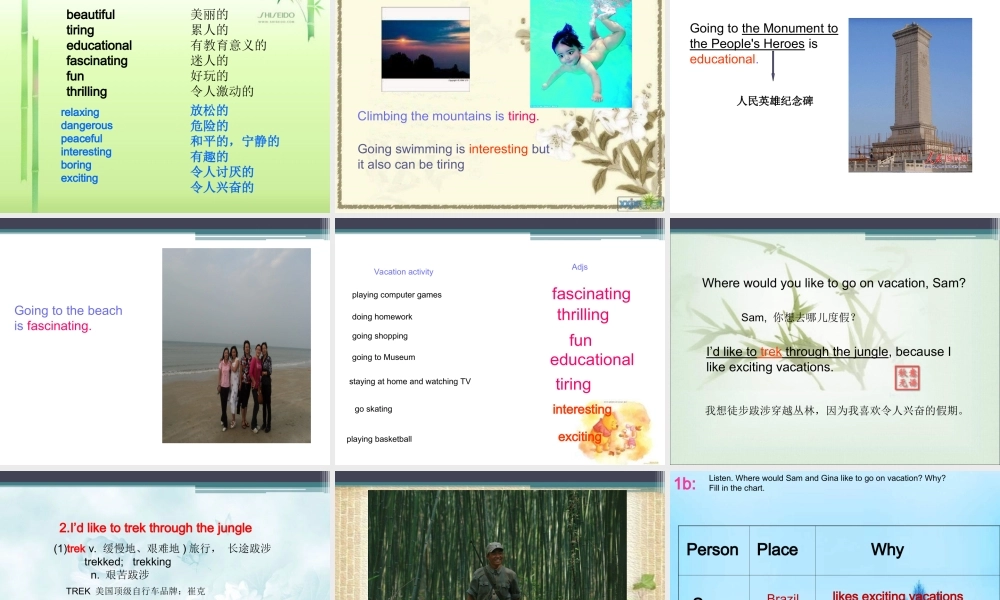Open the Monument to the People's Heroes slide
The image size is (1000, 600).
pos(835,106)
